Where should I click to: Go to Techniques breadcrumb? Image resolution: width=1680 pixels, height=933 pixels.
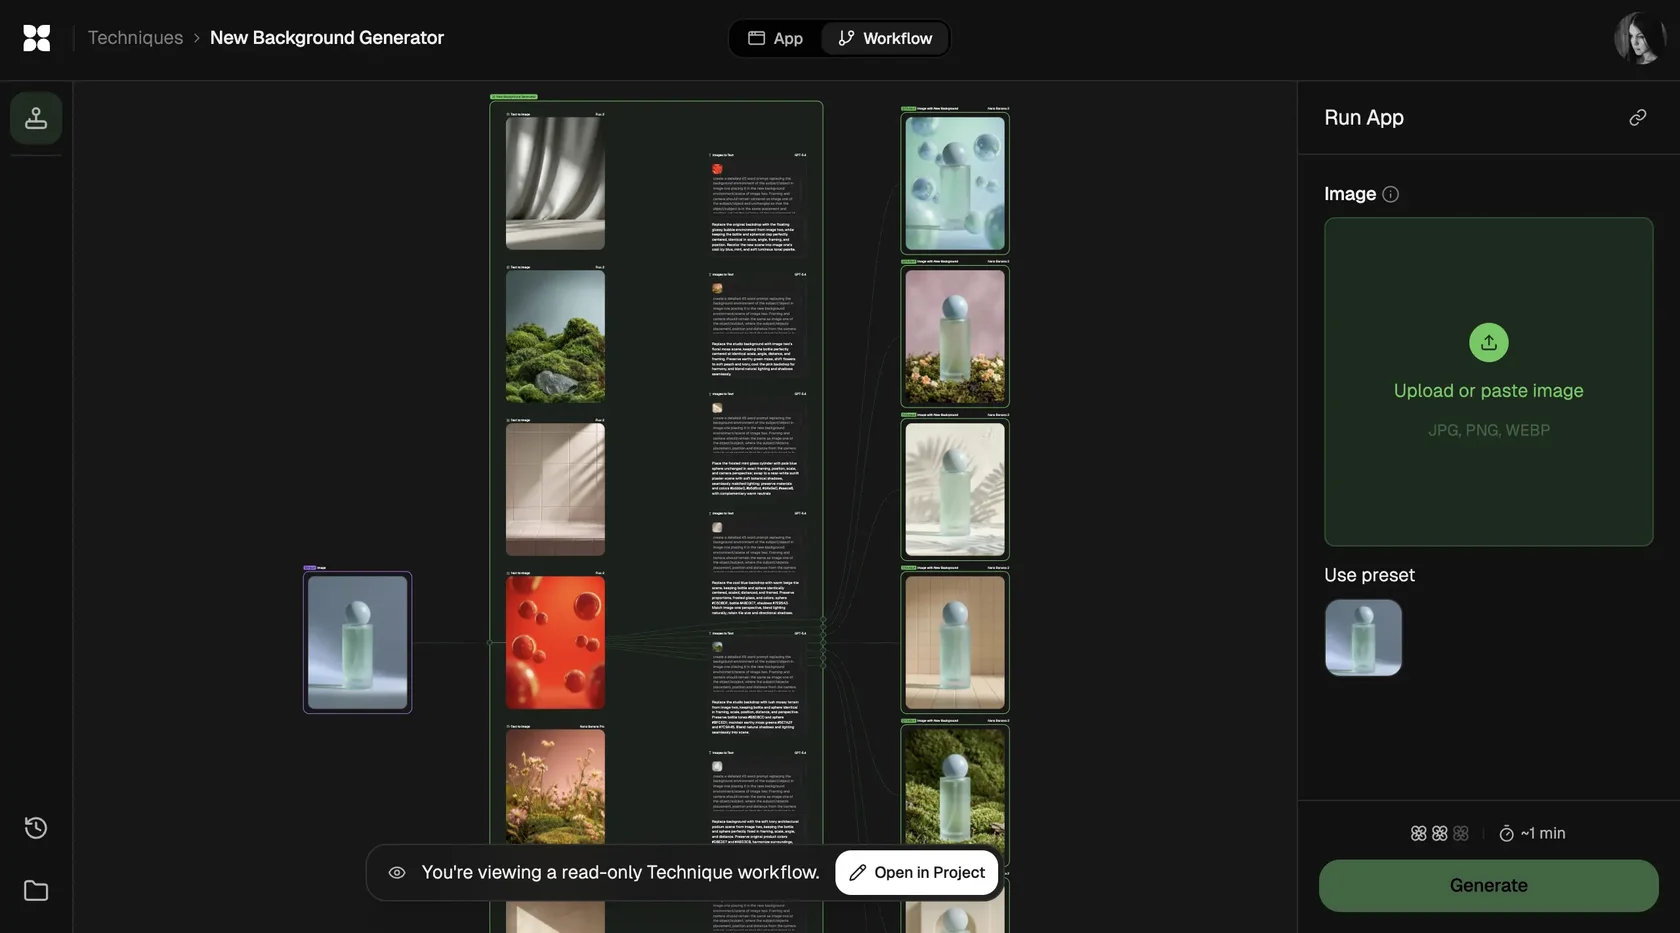[135, 37]
